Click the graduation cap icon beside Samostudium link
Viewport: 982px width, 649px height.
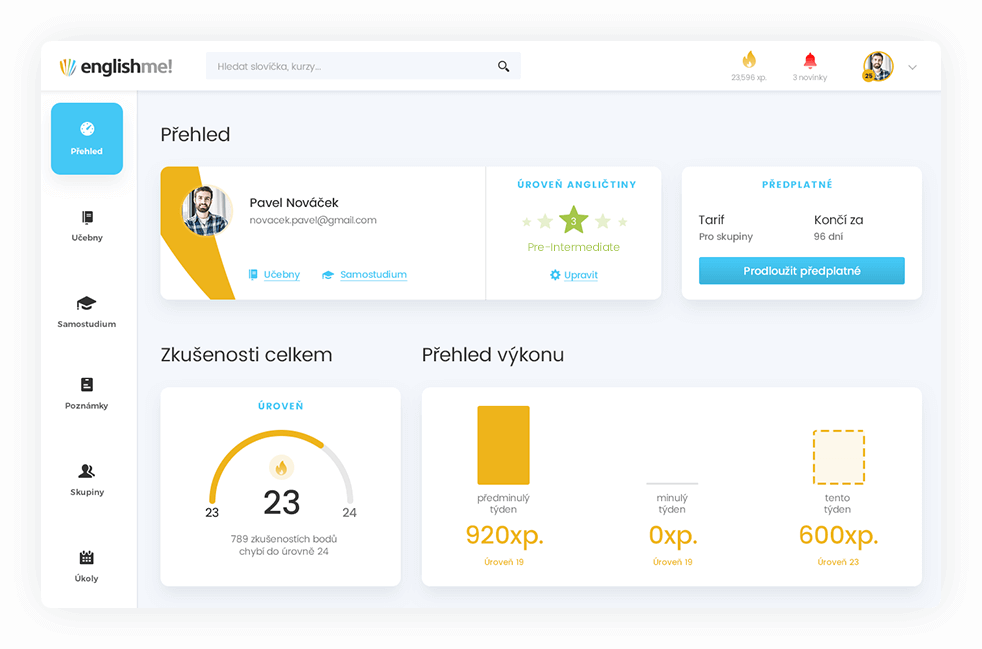328,275
